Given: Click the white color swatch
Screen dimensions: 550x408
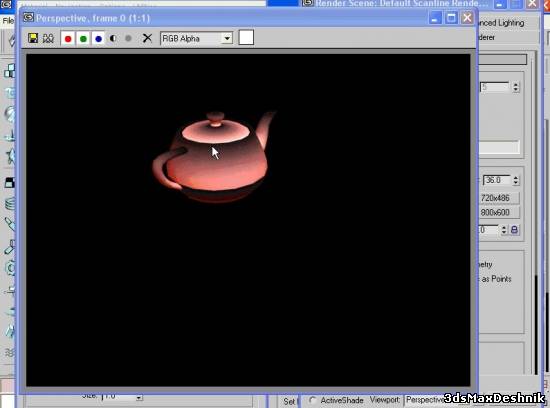Looking at the screenshot, I should (x=246, y=37).
